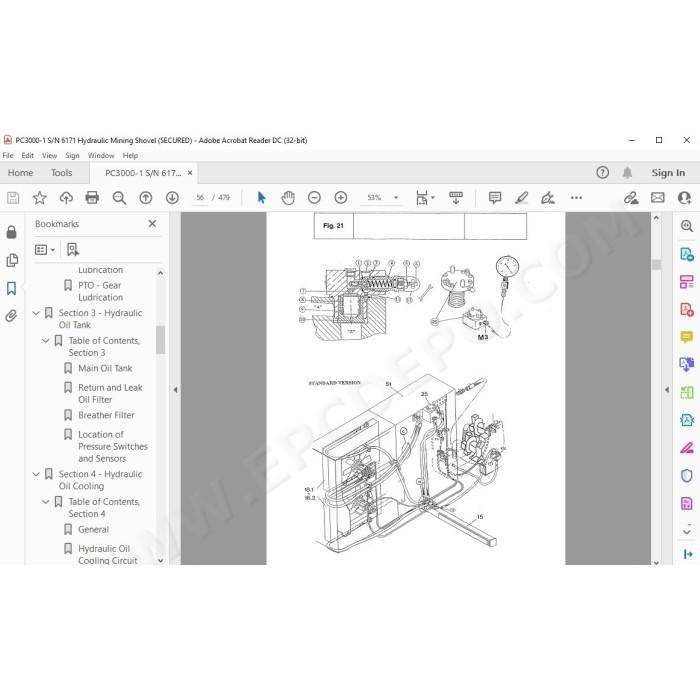Switch to the Tools tab
Screen dimensions: 700x700
pos(62,173)
